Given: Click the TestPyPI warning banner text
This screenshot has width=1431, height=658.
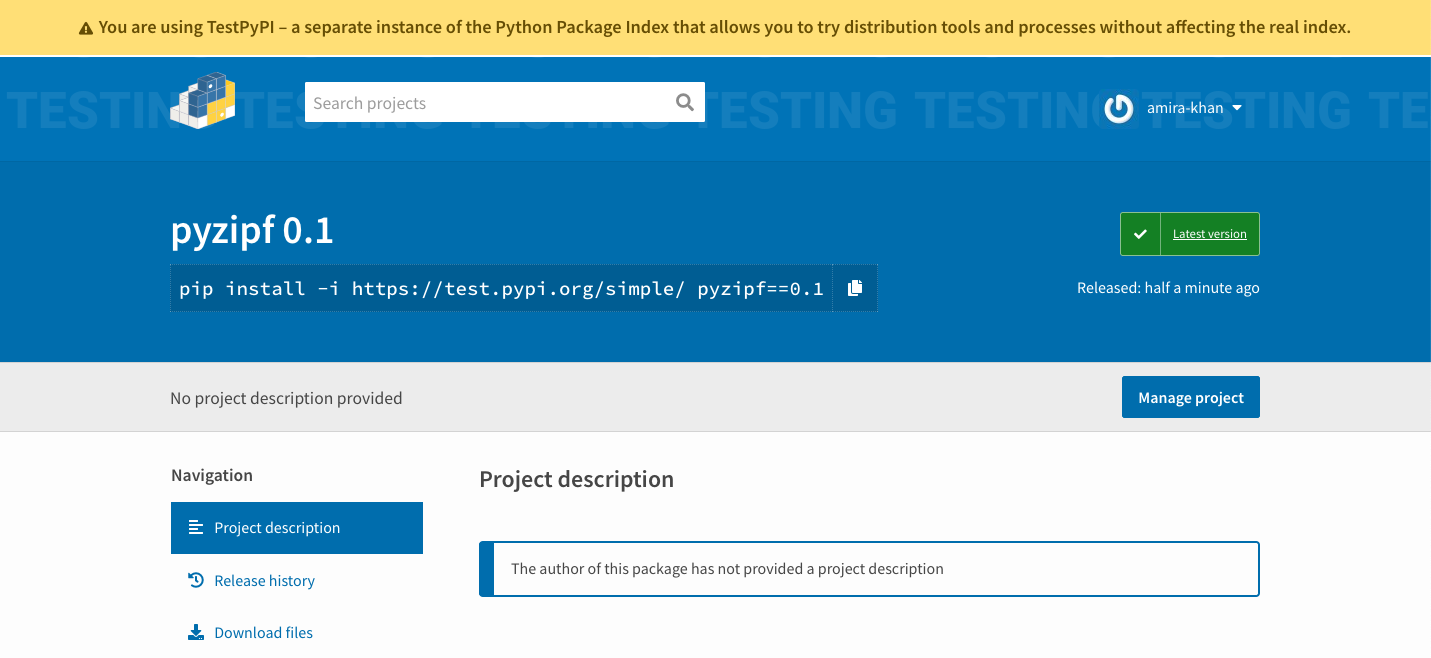Looking at the screenshot, I should (725, 28).
